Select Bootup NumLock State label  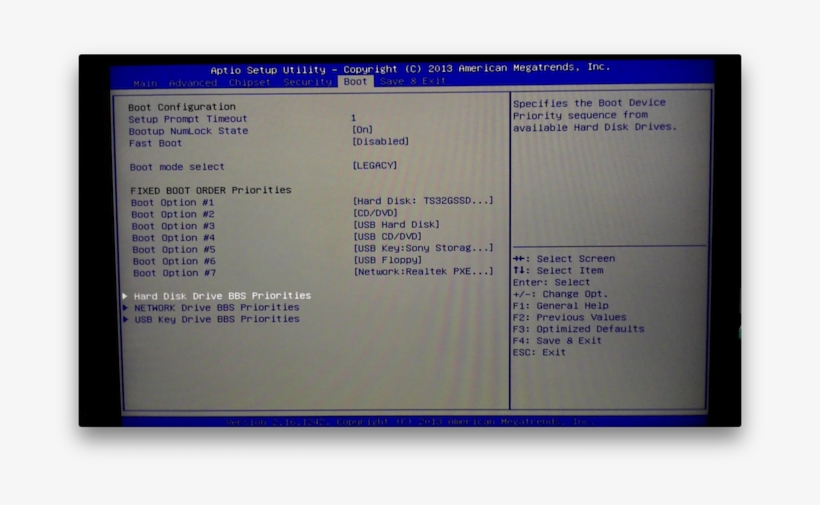[x=188, y=131]
